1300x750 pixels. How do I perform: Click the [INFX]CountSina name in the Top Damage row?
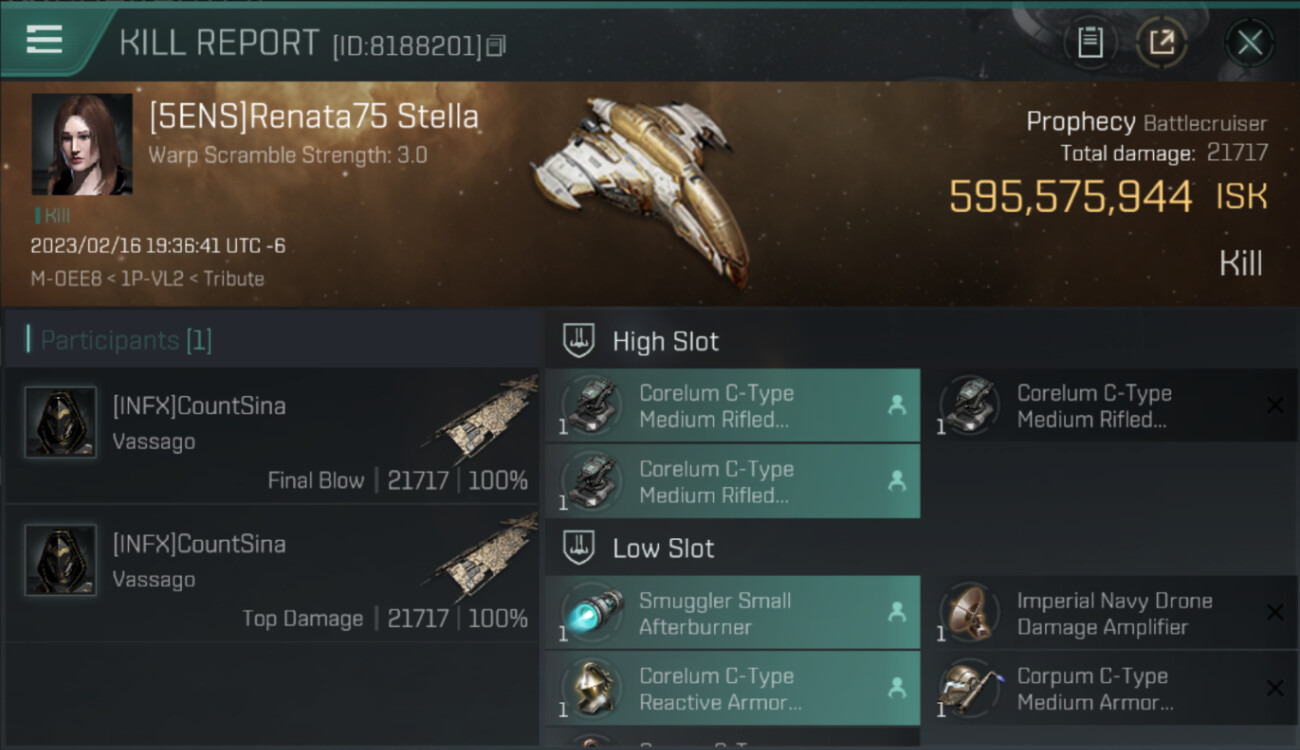[199, 544]
